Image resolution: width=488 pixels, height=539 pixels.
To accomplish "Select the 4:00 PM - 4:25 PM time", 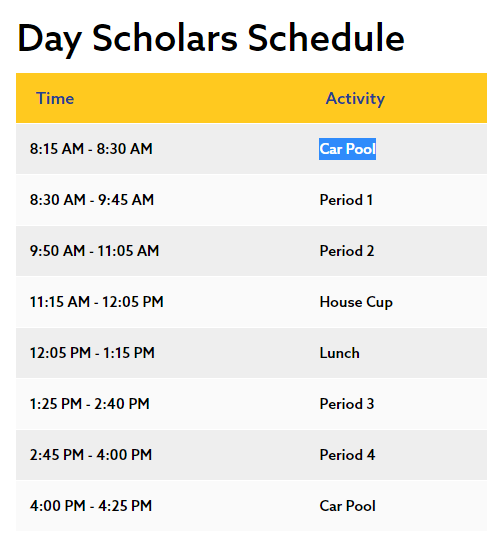I will click(x=91, y=506).
